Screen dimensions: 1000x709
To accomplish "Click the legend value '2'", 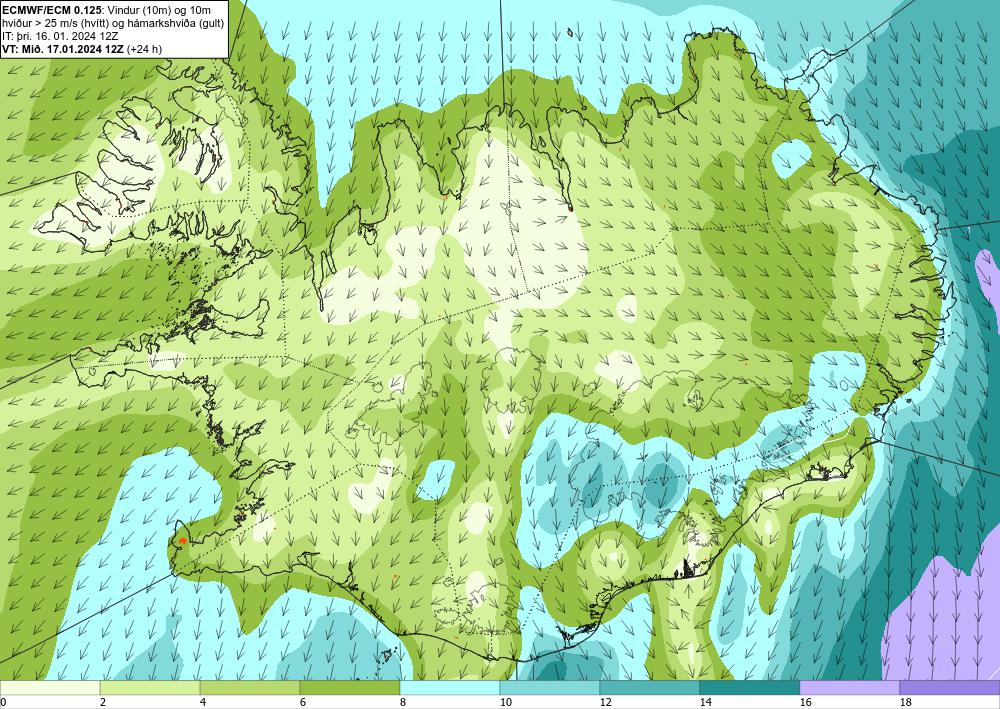I will [103, 703].
